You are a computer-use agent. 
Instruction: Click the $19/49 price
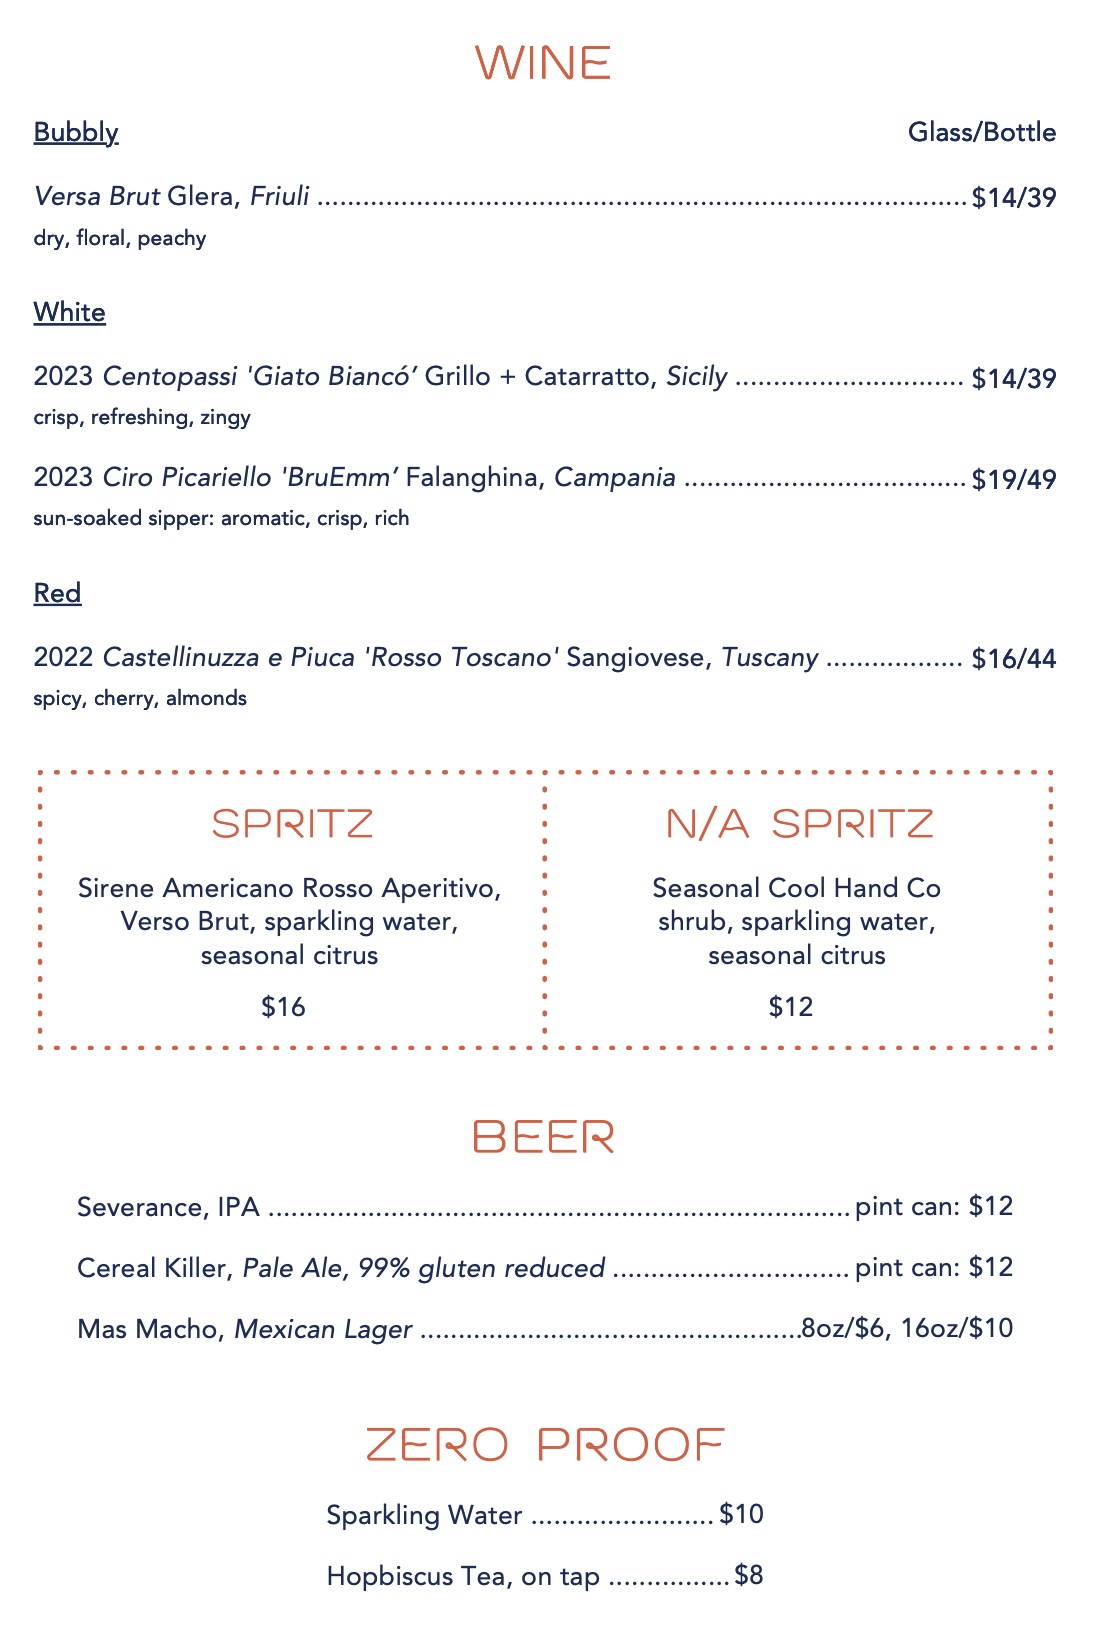[1014, 480]
